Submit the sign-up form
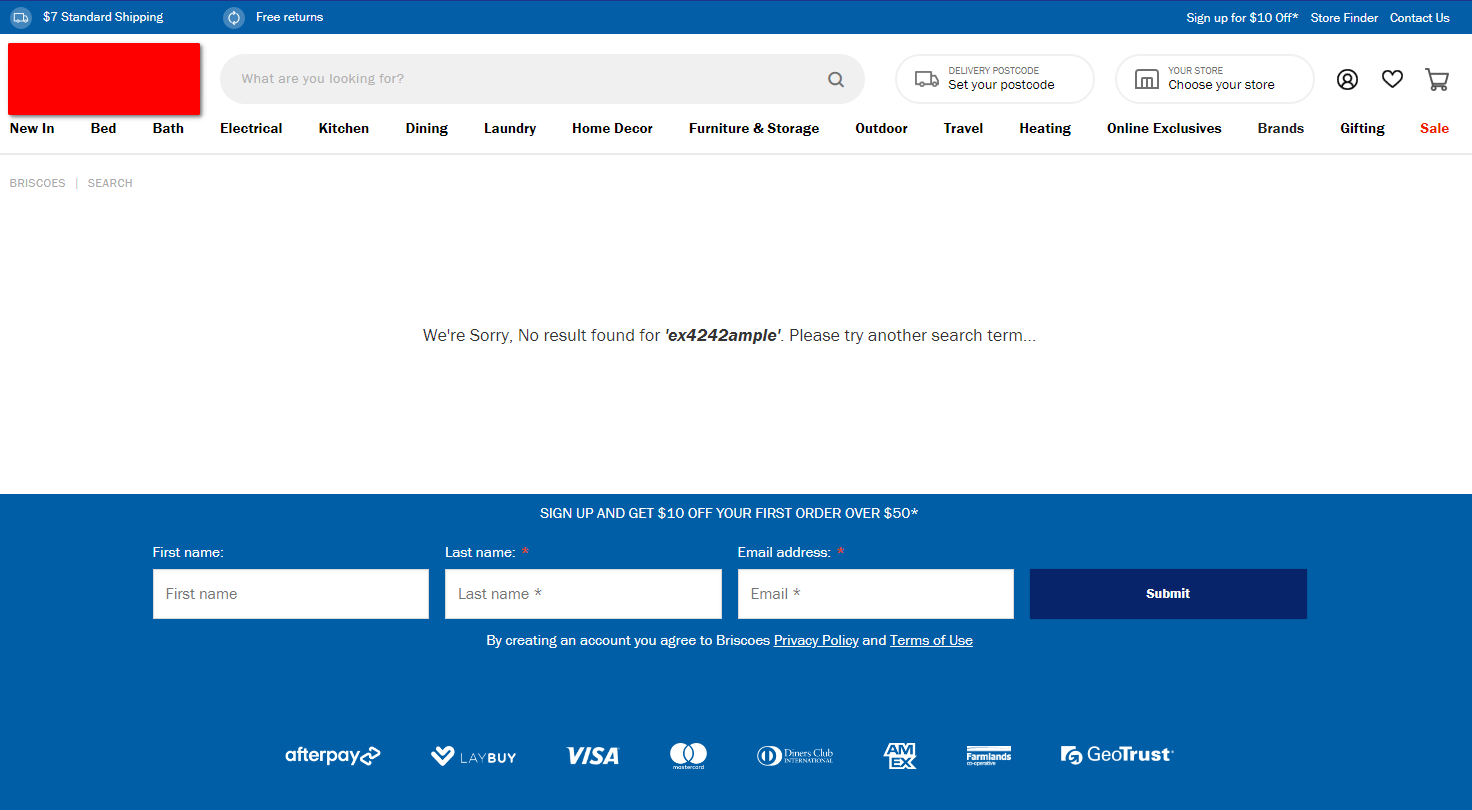 tap(1168, 594)
